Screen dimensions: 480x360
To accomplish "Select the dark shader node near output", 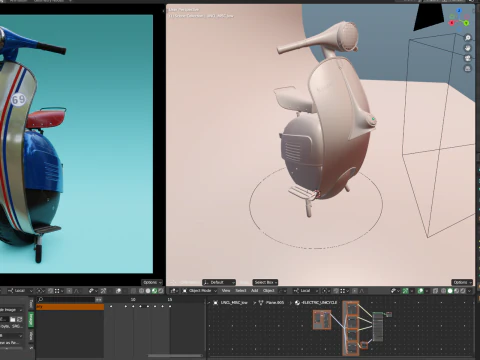I will pos(378,326).
